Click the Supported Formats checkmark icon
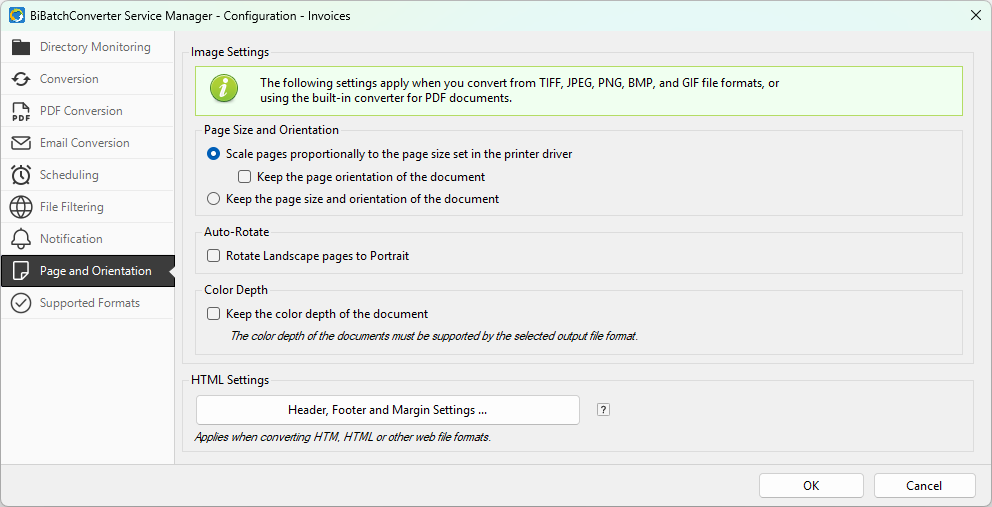The height and width of the screenshot is (507, 992). [21, 303]
